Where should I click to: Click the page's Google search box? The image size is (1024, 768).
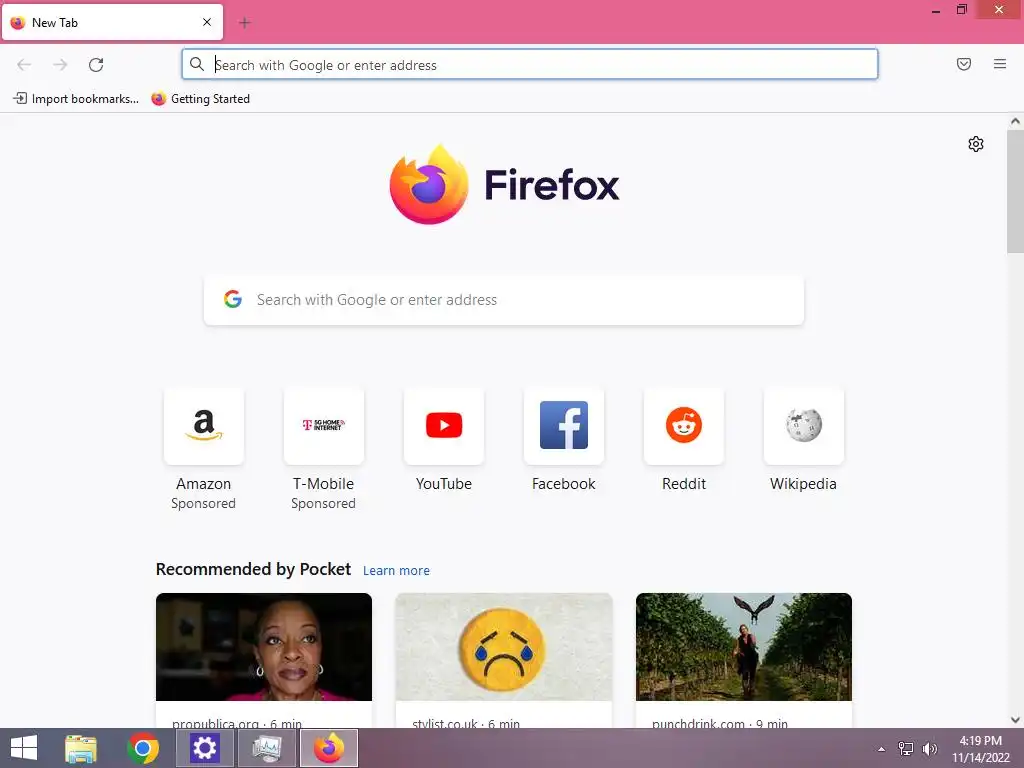click(x=504, y=300)
